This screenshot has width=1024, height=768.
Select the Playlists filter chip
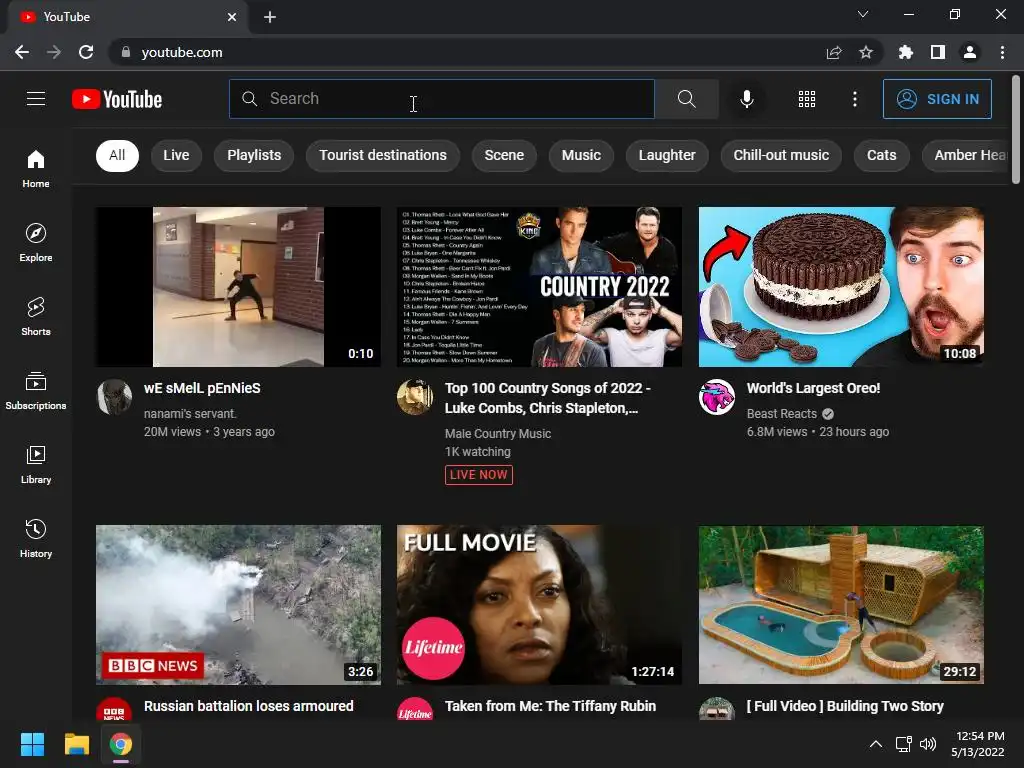pos(254,155)
